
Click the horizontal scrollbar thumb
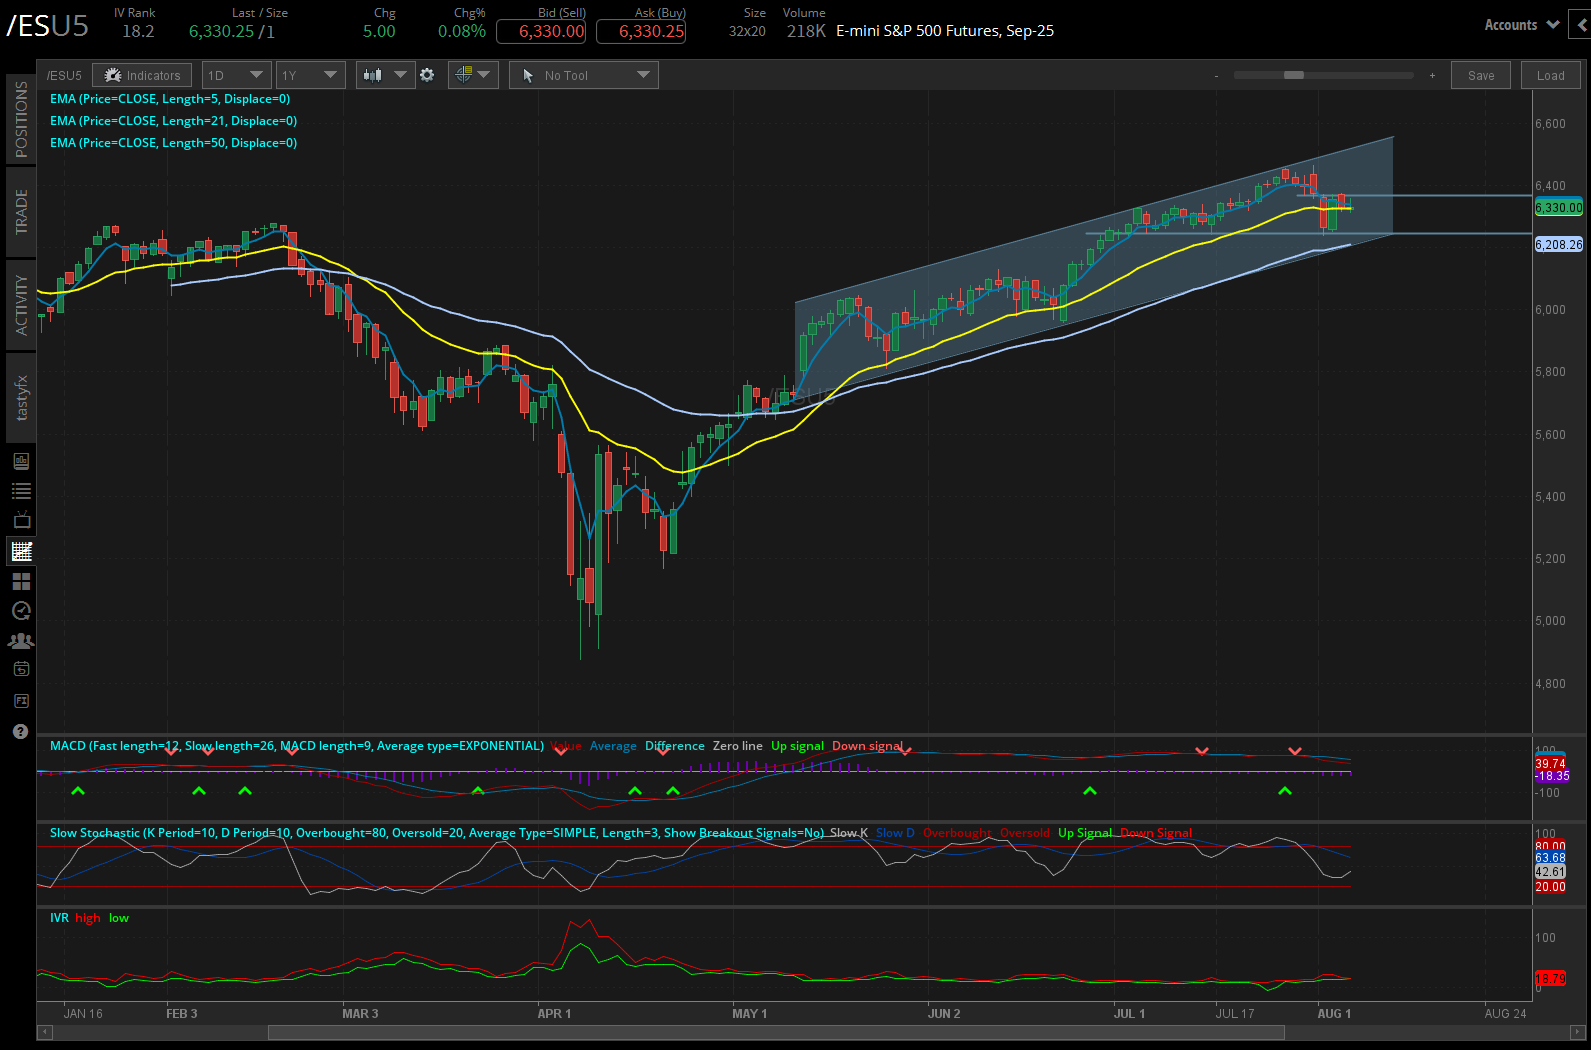pyautogui.click(x=777, y=1032)
